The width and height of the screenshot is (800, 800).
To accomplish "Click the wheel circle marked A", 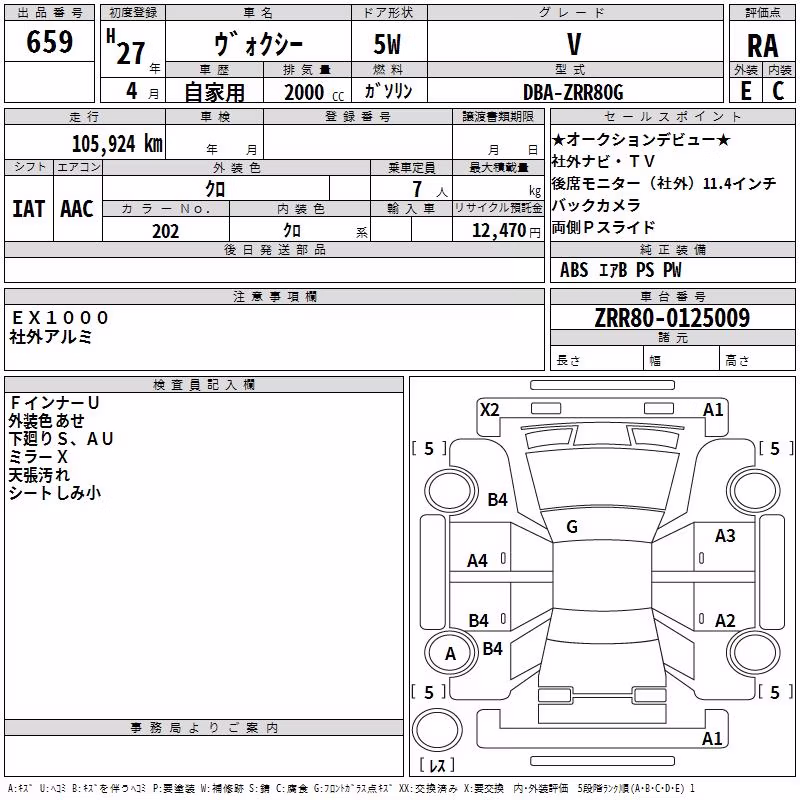I will coord(450,653).
